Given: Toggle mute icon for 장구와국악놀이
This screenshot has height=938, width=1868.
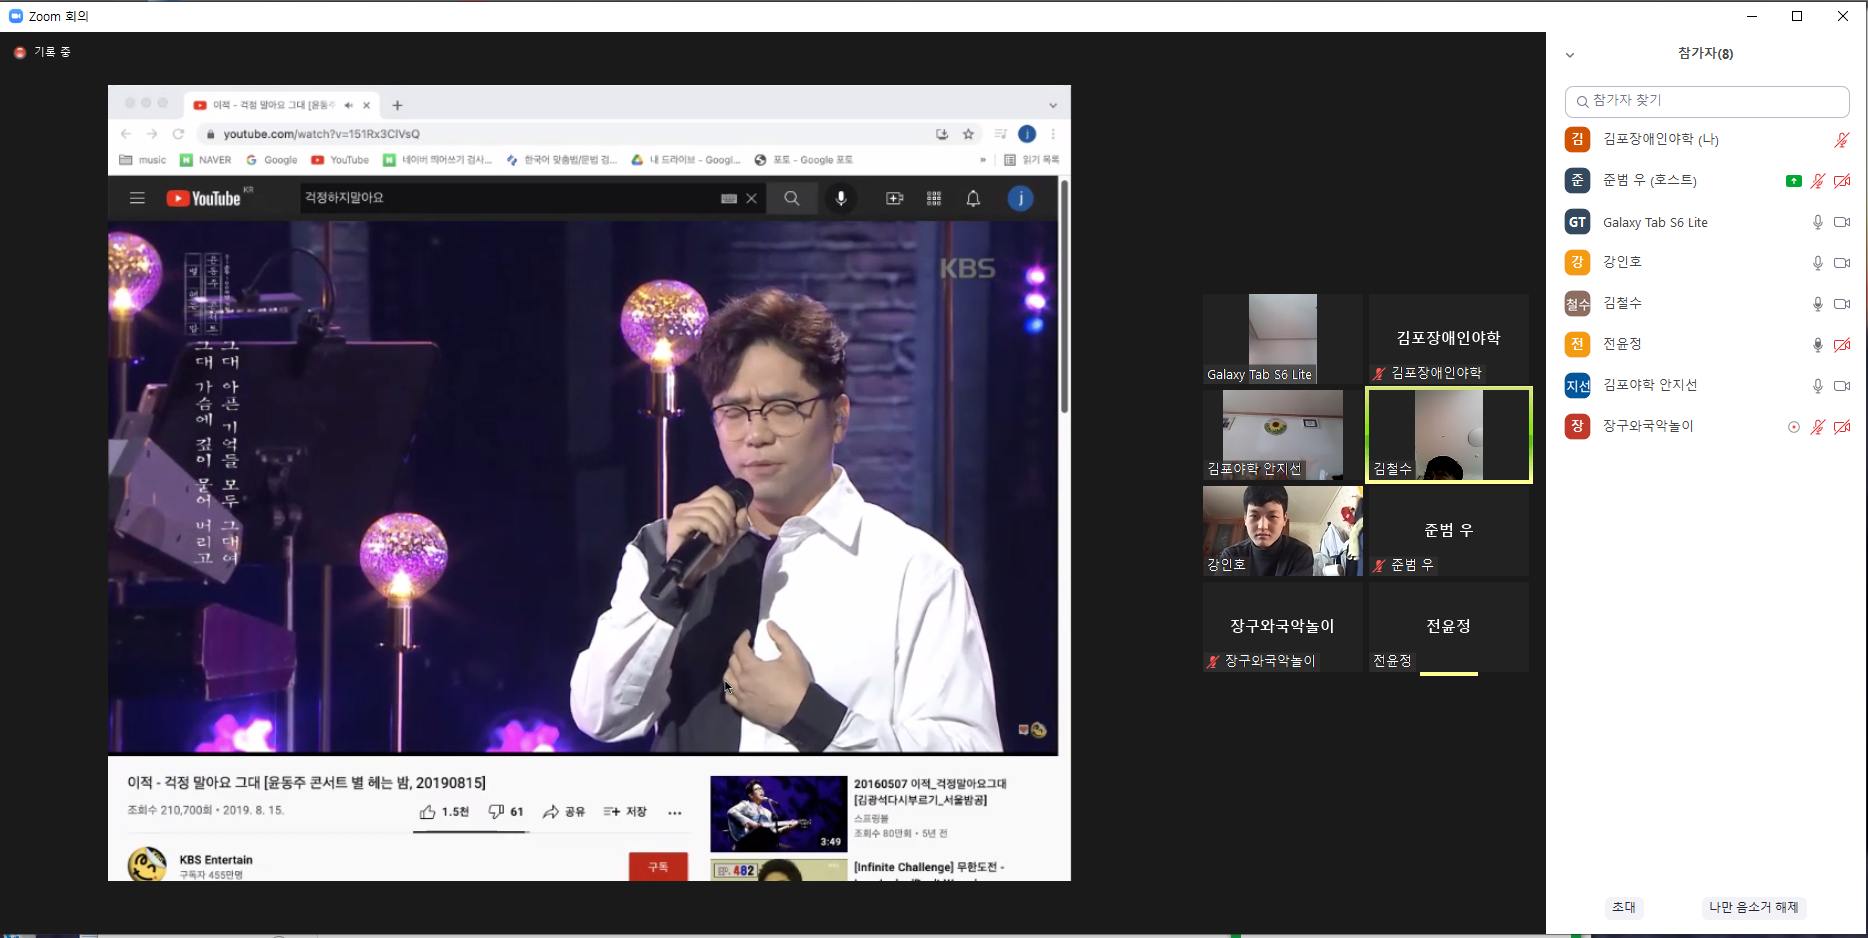Looking at the screenshot, I should pyautogui.click(x=1818, y=427).
